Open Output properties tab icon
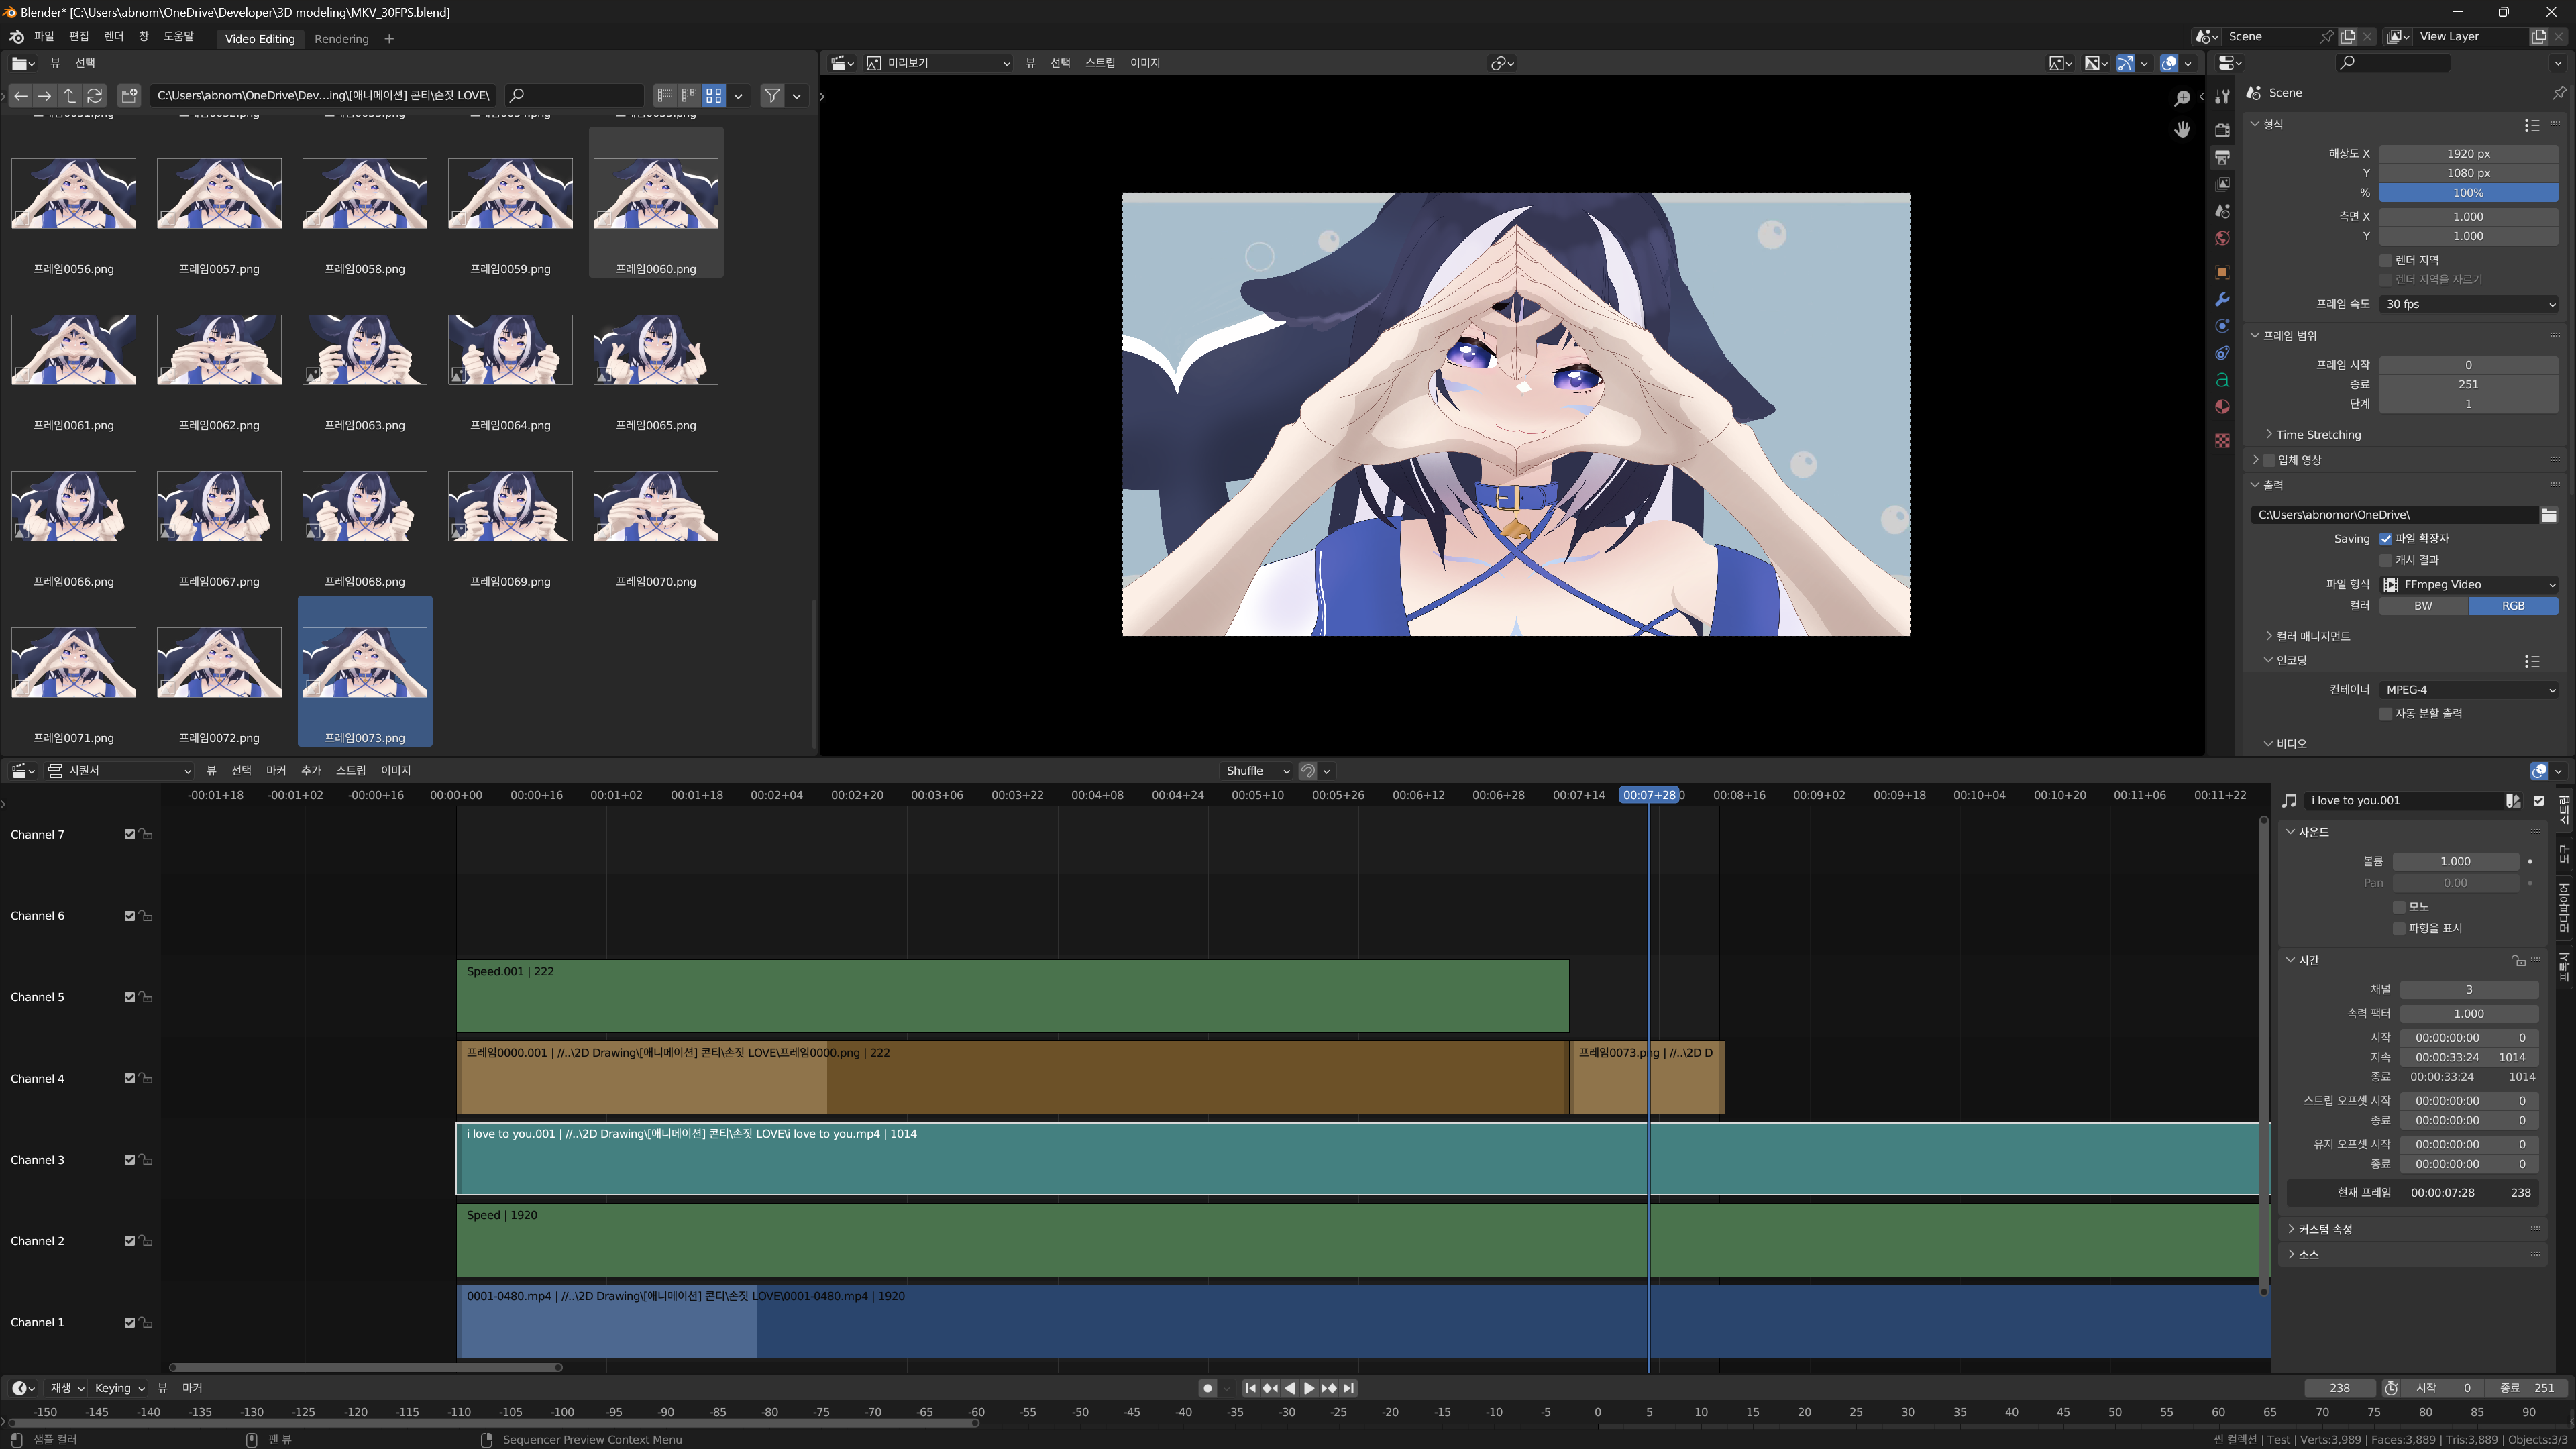 (2222, 157)
